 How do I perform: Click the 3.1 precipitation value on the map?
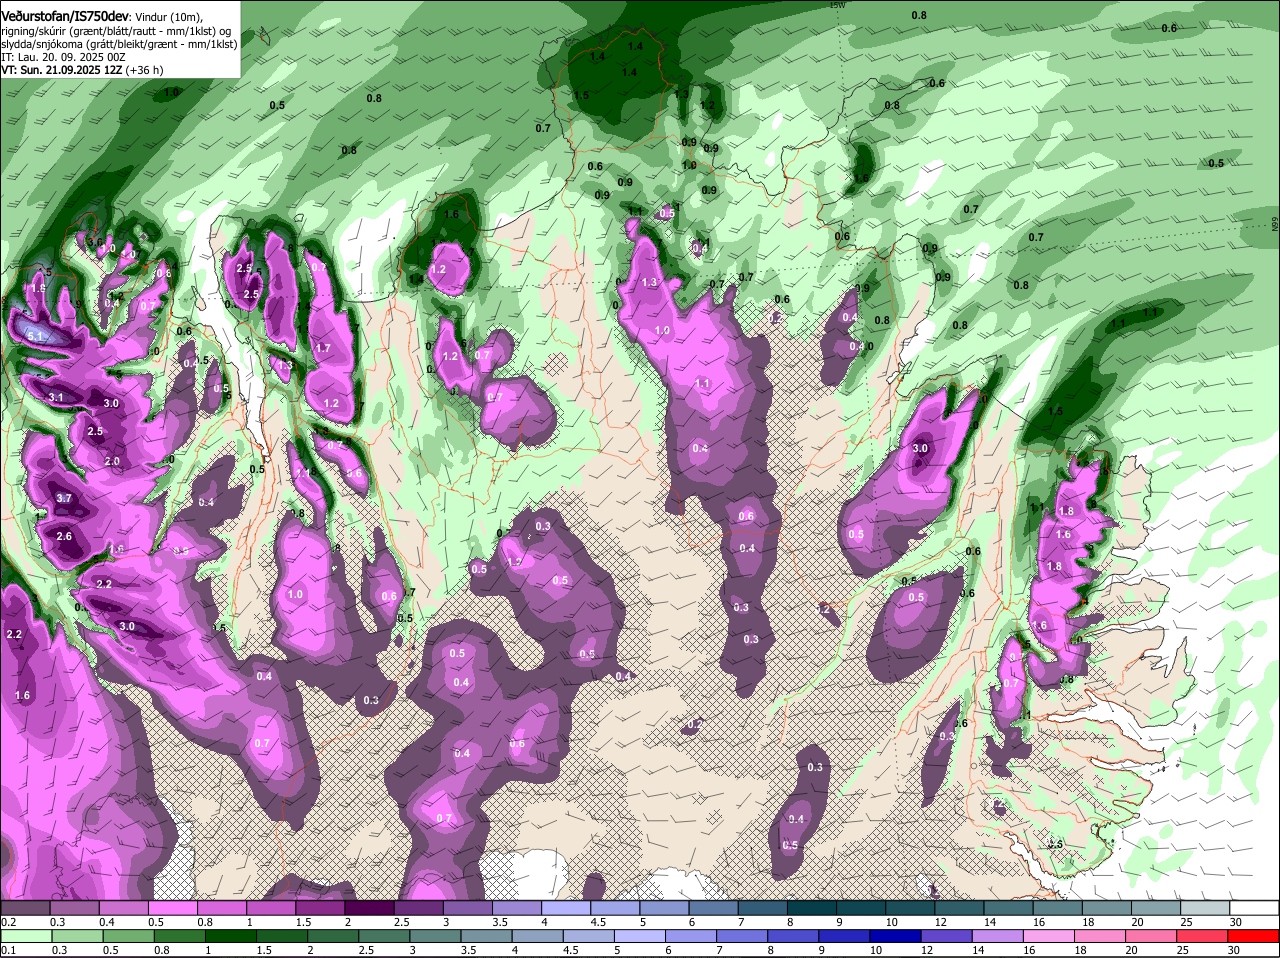57,398
